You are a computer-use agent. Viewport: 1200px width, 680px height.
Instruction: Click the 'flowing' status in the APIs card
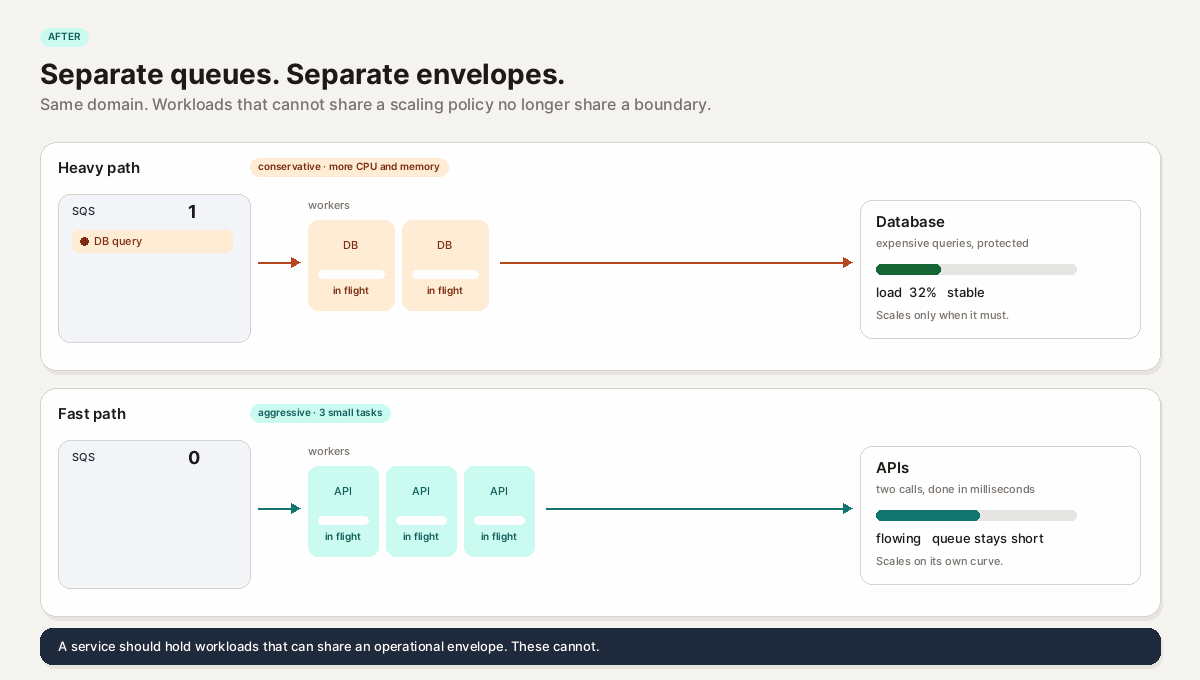[898, 538]
